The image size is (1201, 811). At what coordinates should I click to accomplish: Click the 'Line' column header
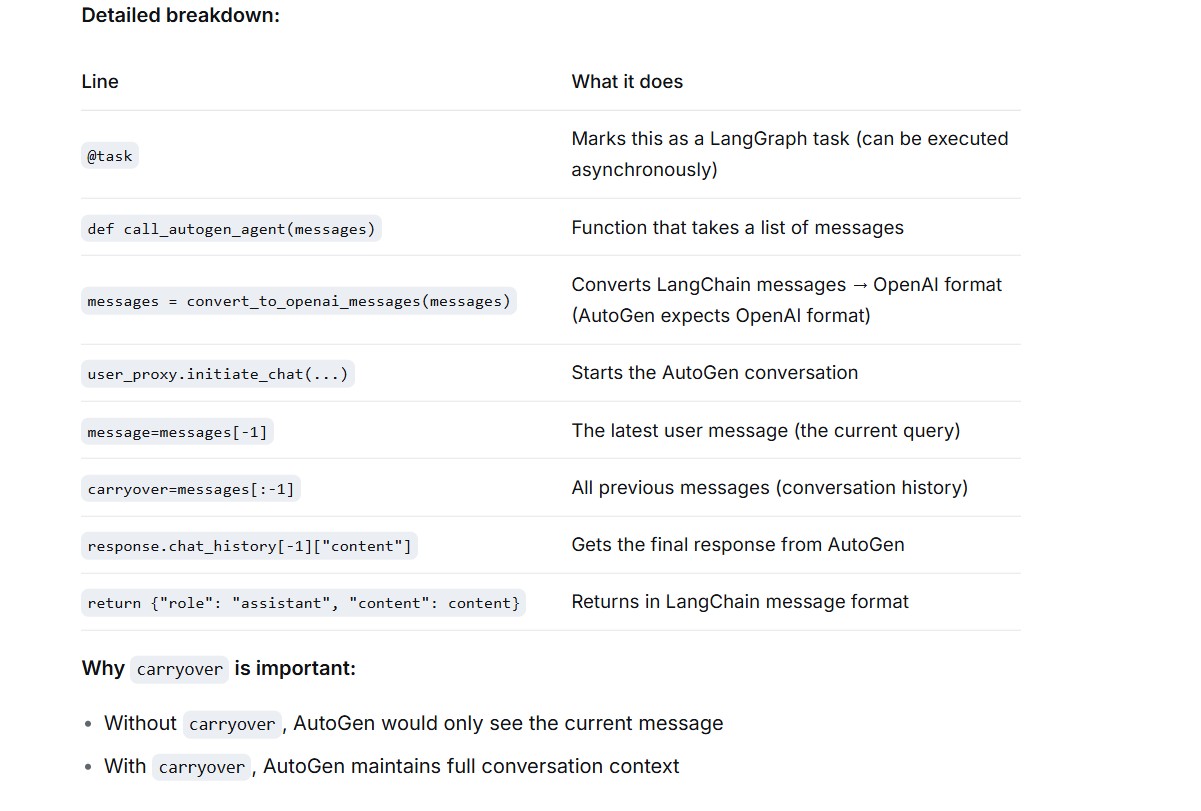(x=100, y=82)
